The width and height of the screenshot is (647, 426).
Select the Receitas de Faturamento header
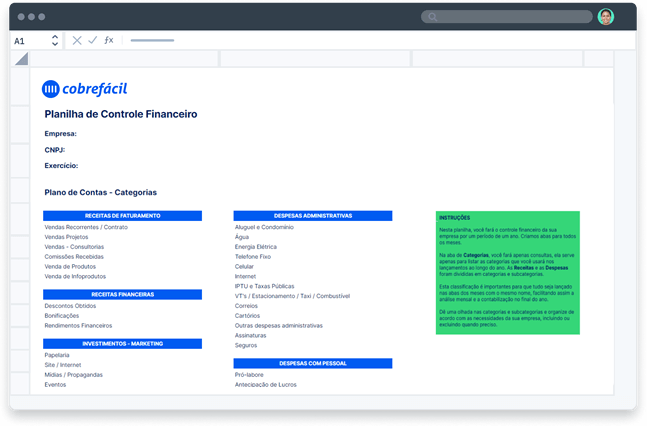click(x=123, y=216)
